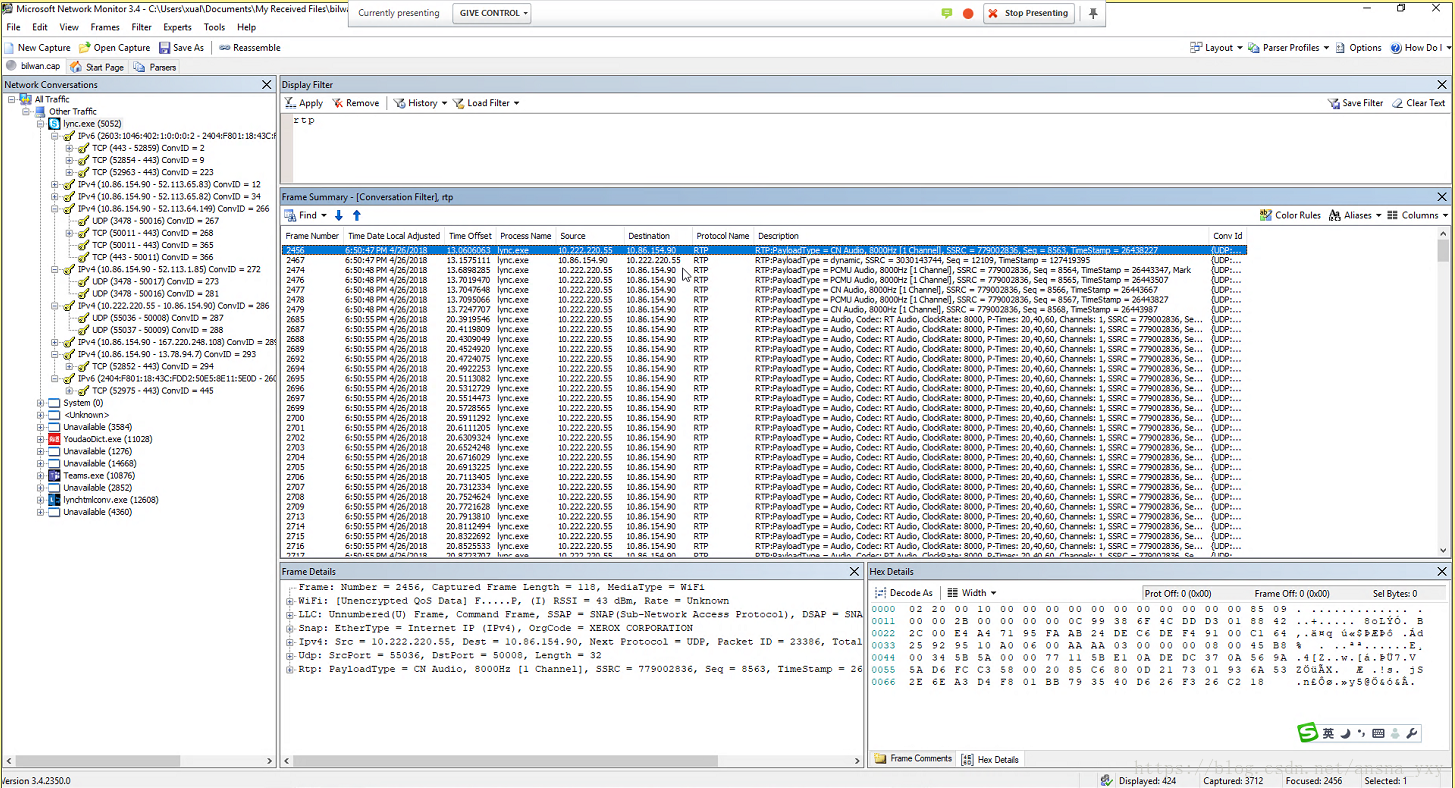1455x788 pixels.
Task: Click the lync.exe Skype icon in tree
Action: [x=55, y=124]
